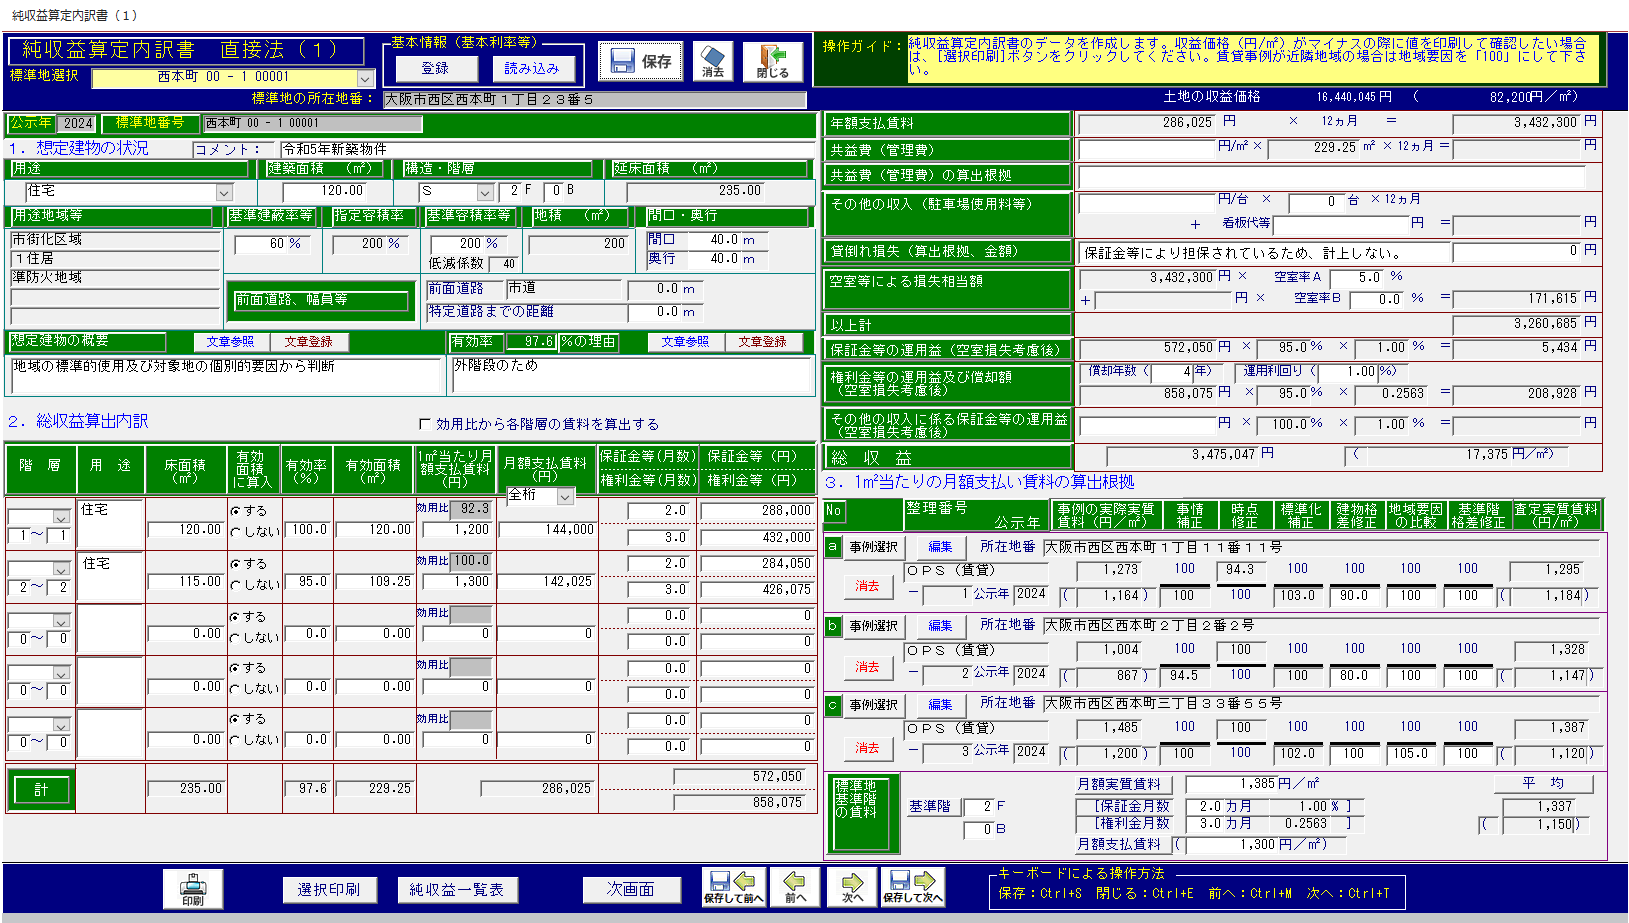Go to next record with 次へ arrow

(852, 887)
